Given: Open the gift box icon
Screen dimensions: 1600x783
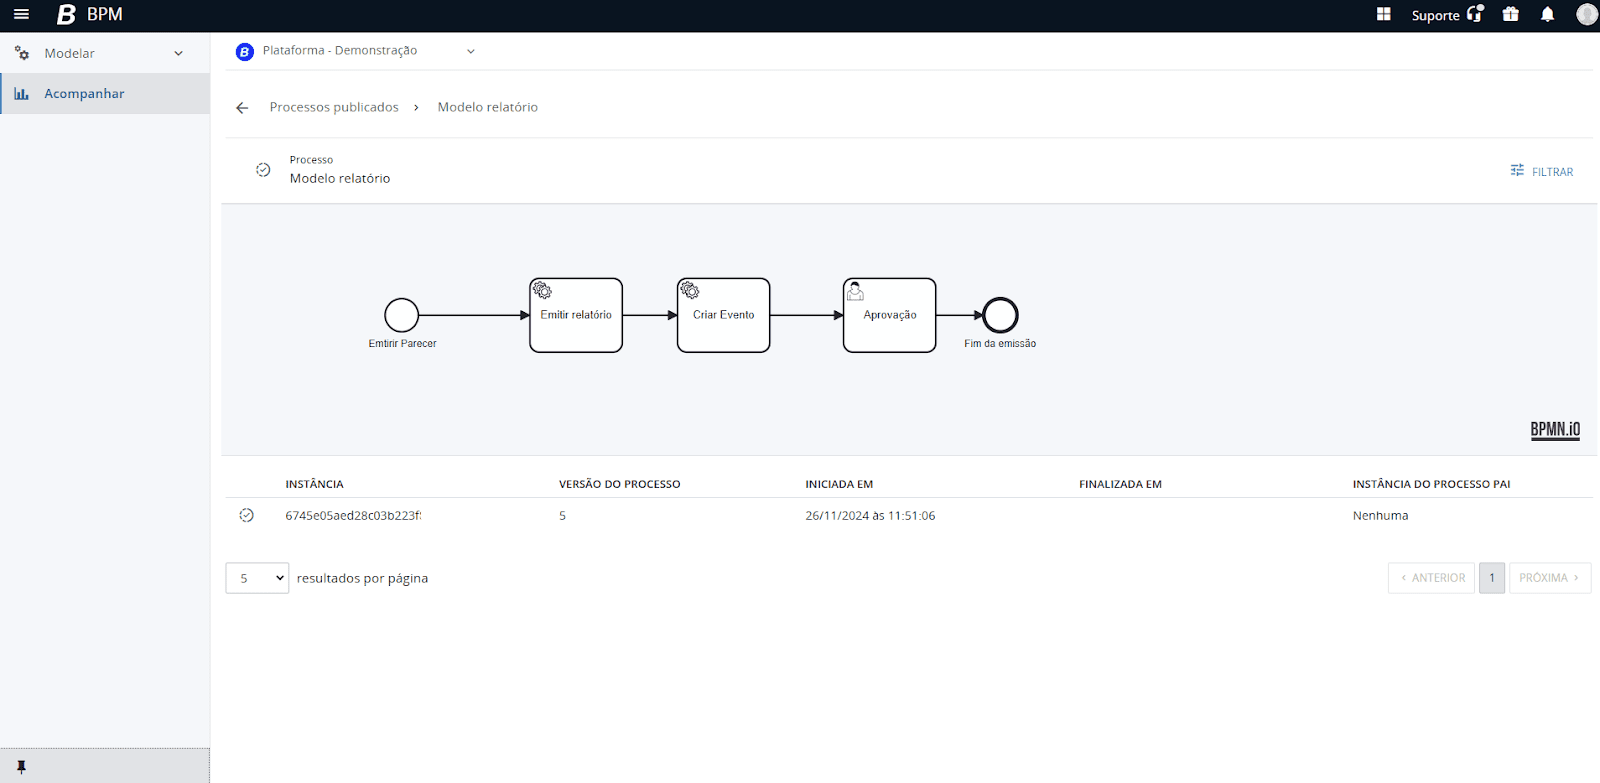Looking at the screenshot, I should (1511, 15).
